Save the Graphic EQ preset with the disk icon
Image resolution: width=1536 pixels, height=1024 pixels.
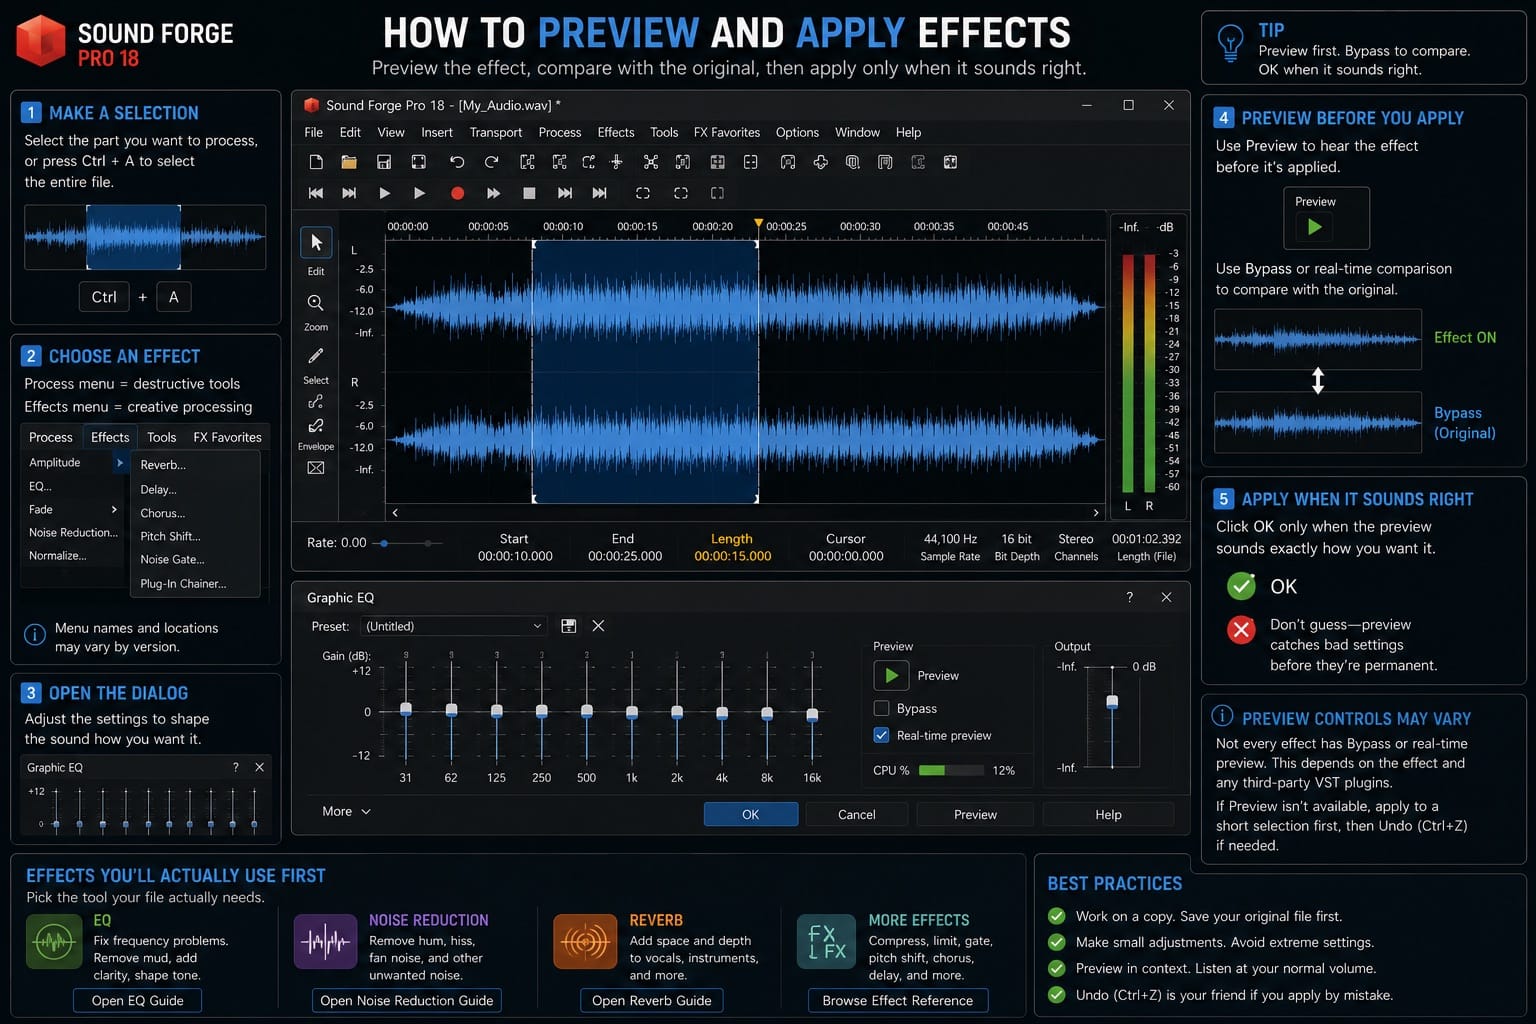point(569,626)
